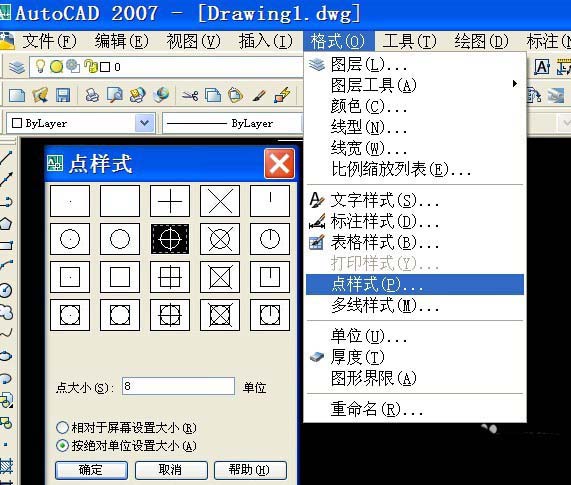The height and width of the screenshot is (485, 571).
Task: Click the 点大小 input field
Action: [x=178, y=386]
